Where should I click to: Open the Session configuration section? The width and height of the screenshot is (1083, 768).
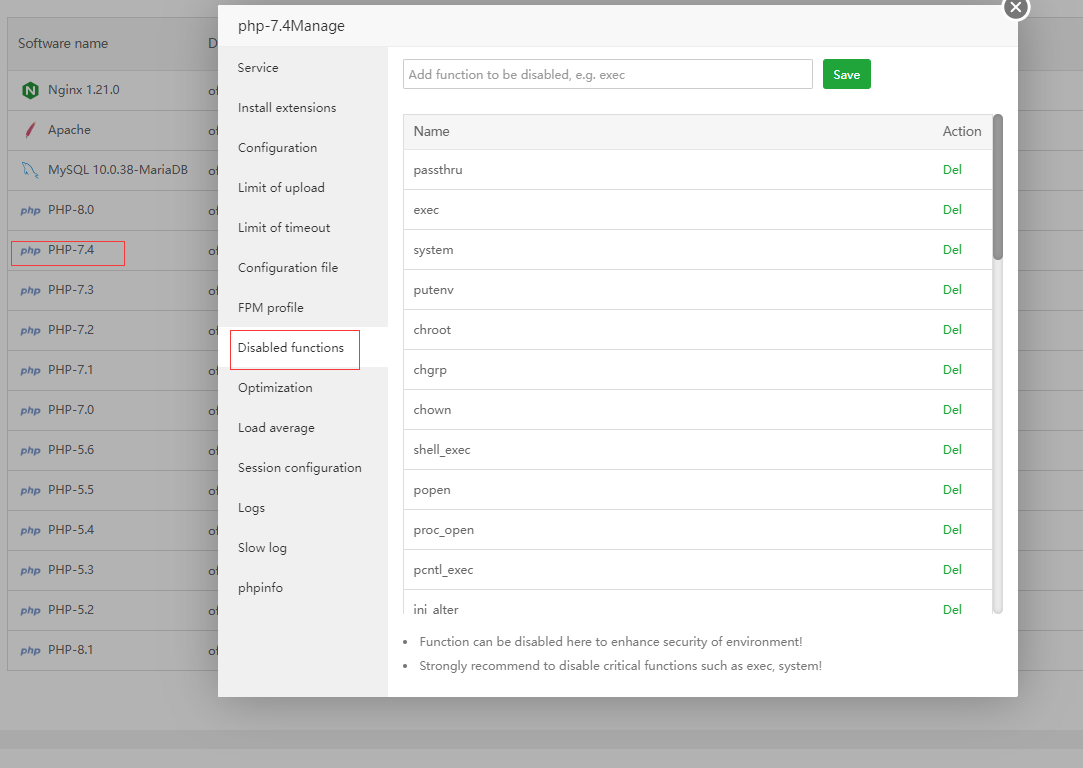(x=299, y=467)
